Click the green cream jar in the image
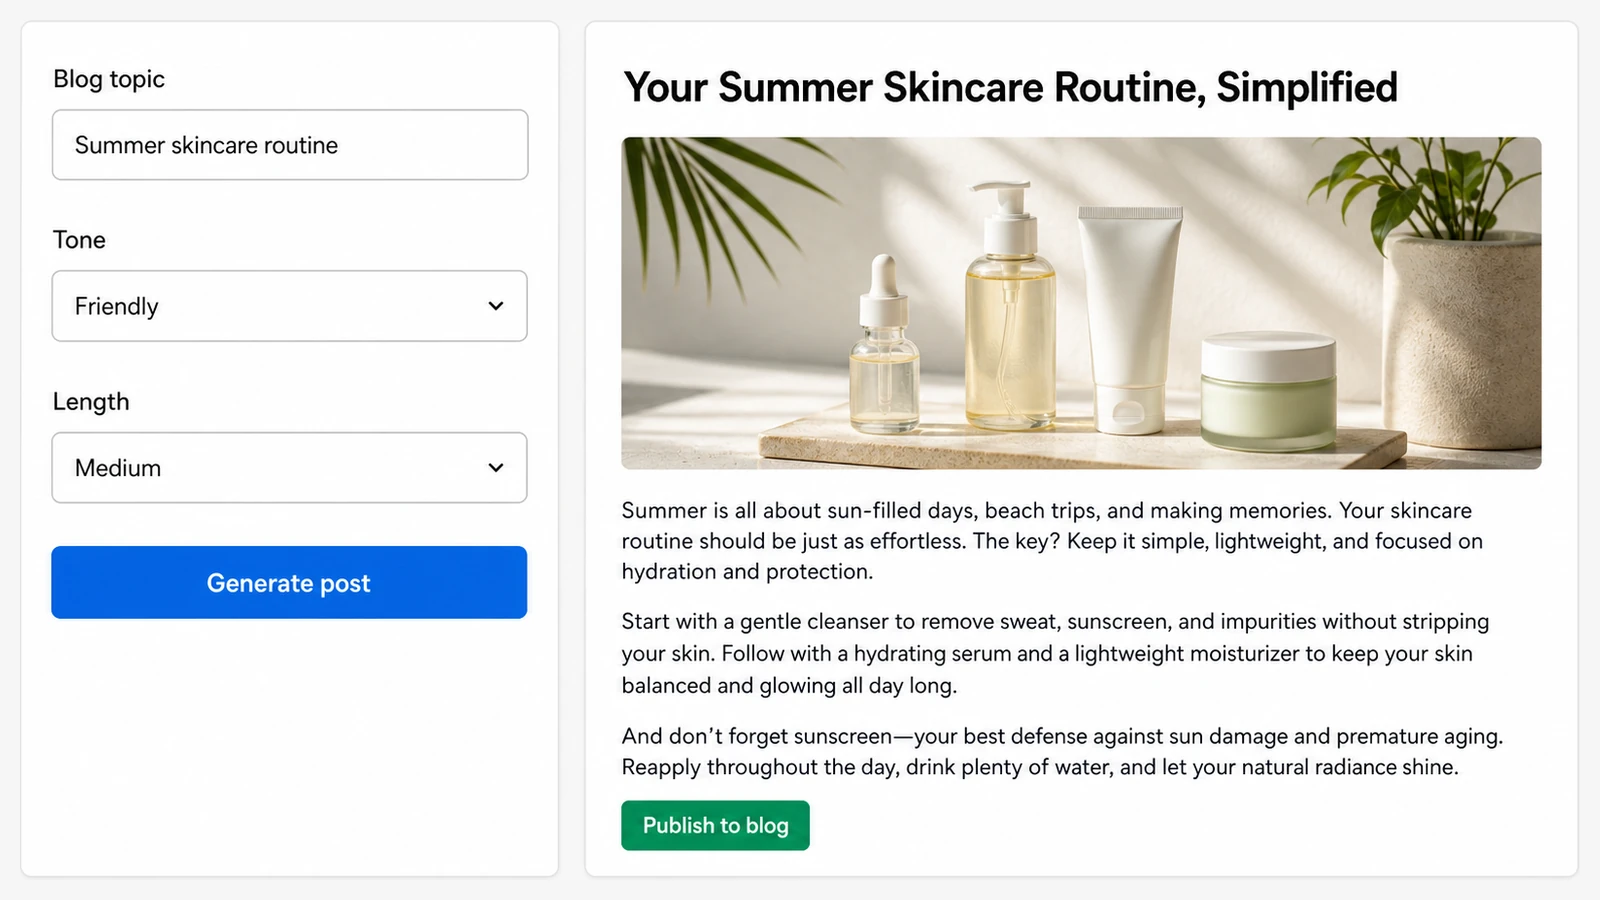 click(1268, 392)
